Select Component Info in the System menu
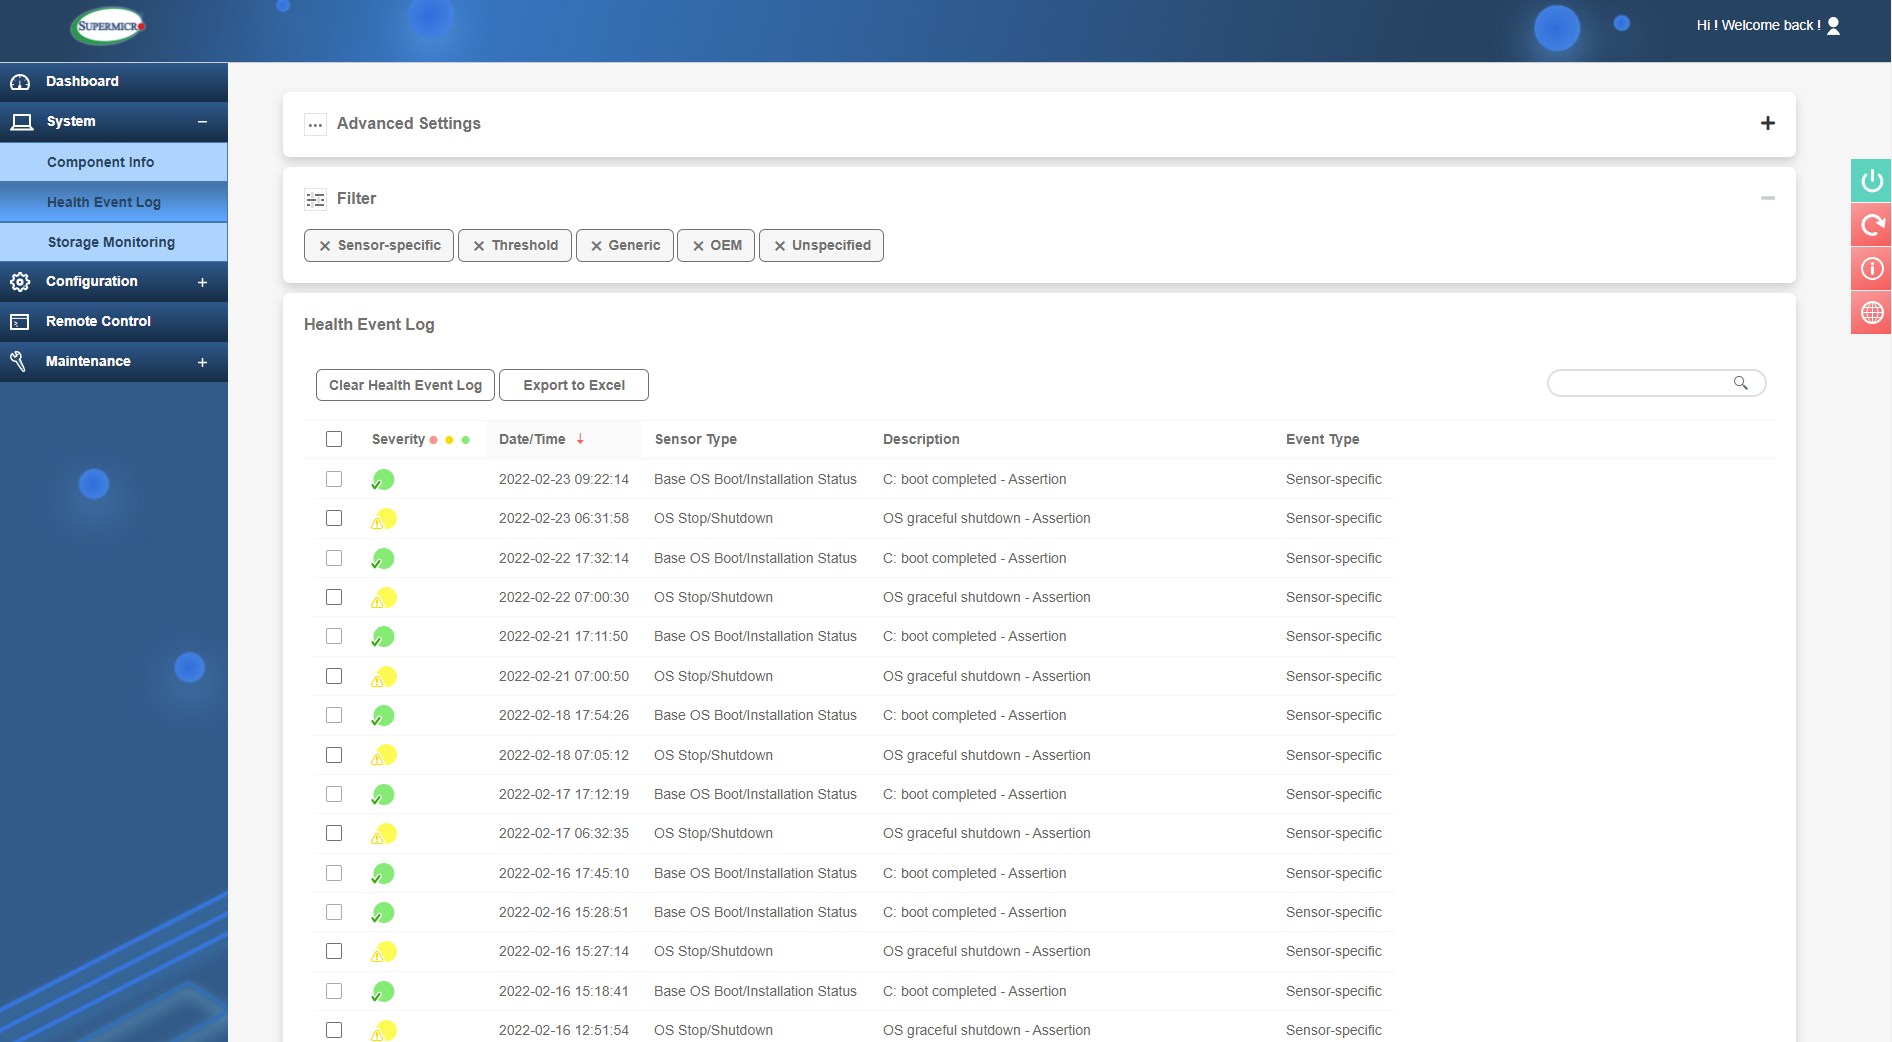 pyautogui.click(x=100, y=161)
